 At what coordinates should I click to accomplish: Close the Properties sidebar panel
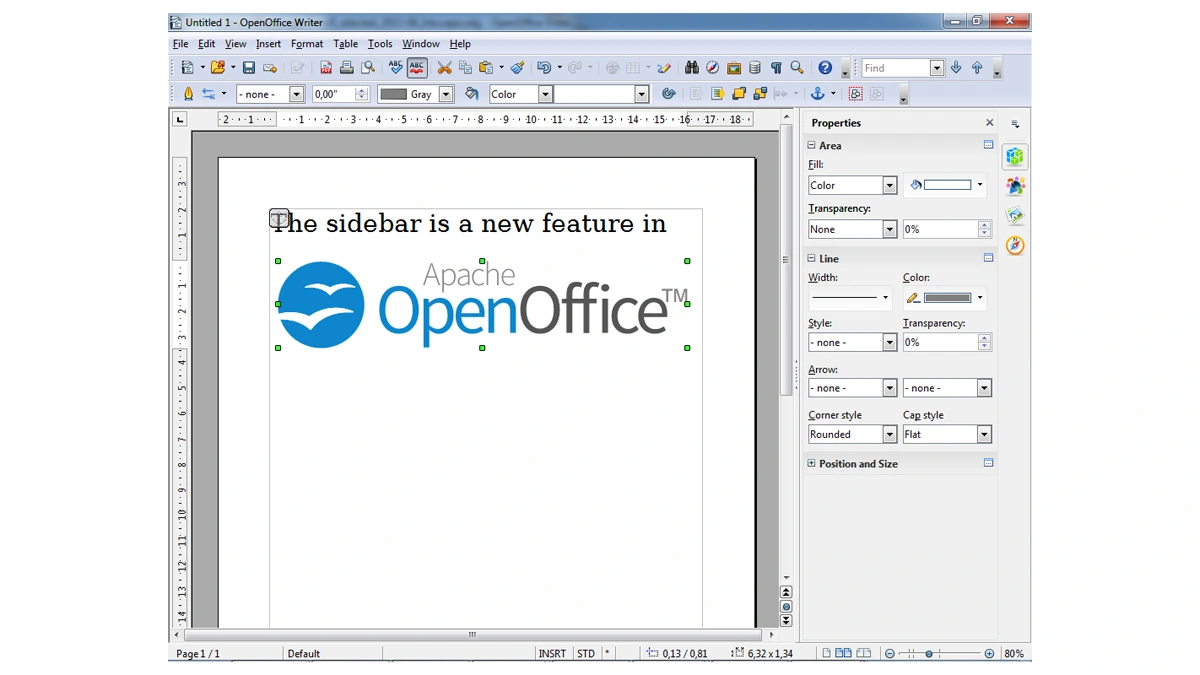pyautogui.click(x=990, y=123)
